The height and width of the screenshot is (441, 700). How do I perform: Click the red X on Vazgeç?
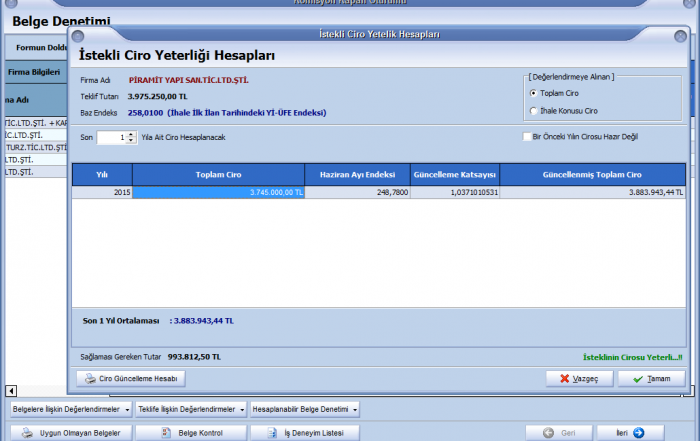tap(565, 379)
